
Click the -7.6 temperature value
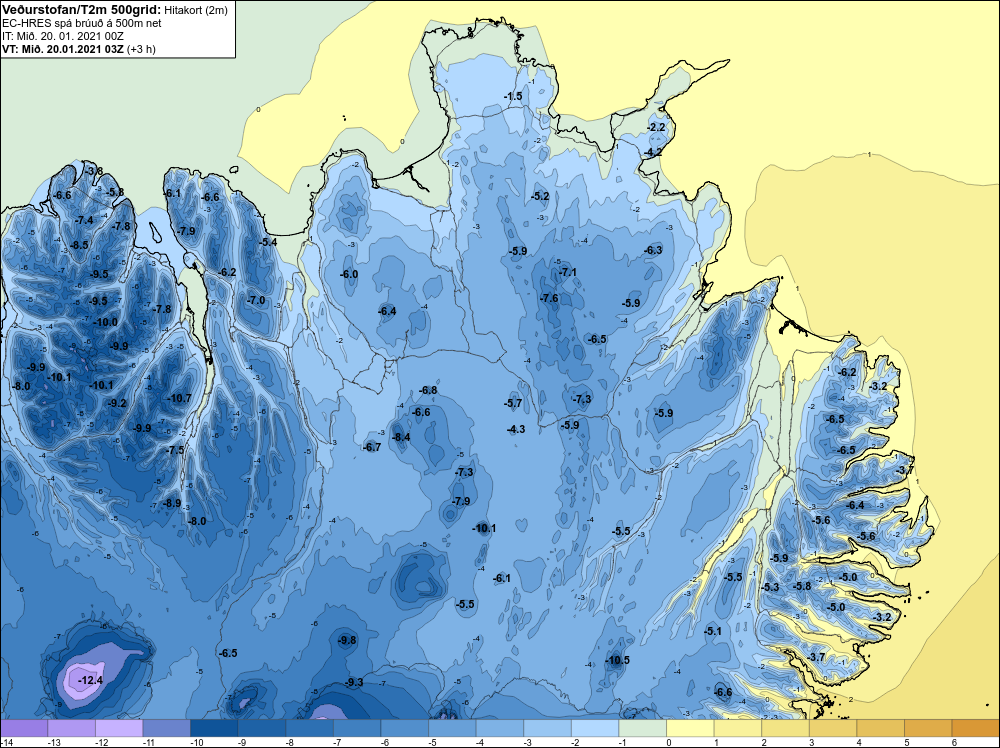pos(548,298)
